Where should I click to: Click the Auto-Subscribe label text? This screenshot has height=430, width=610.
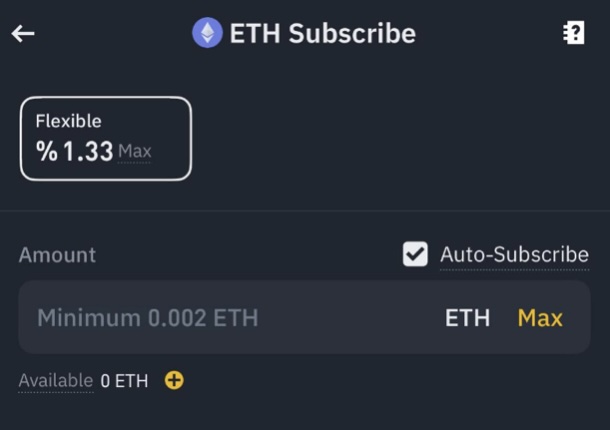point(514,255)
